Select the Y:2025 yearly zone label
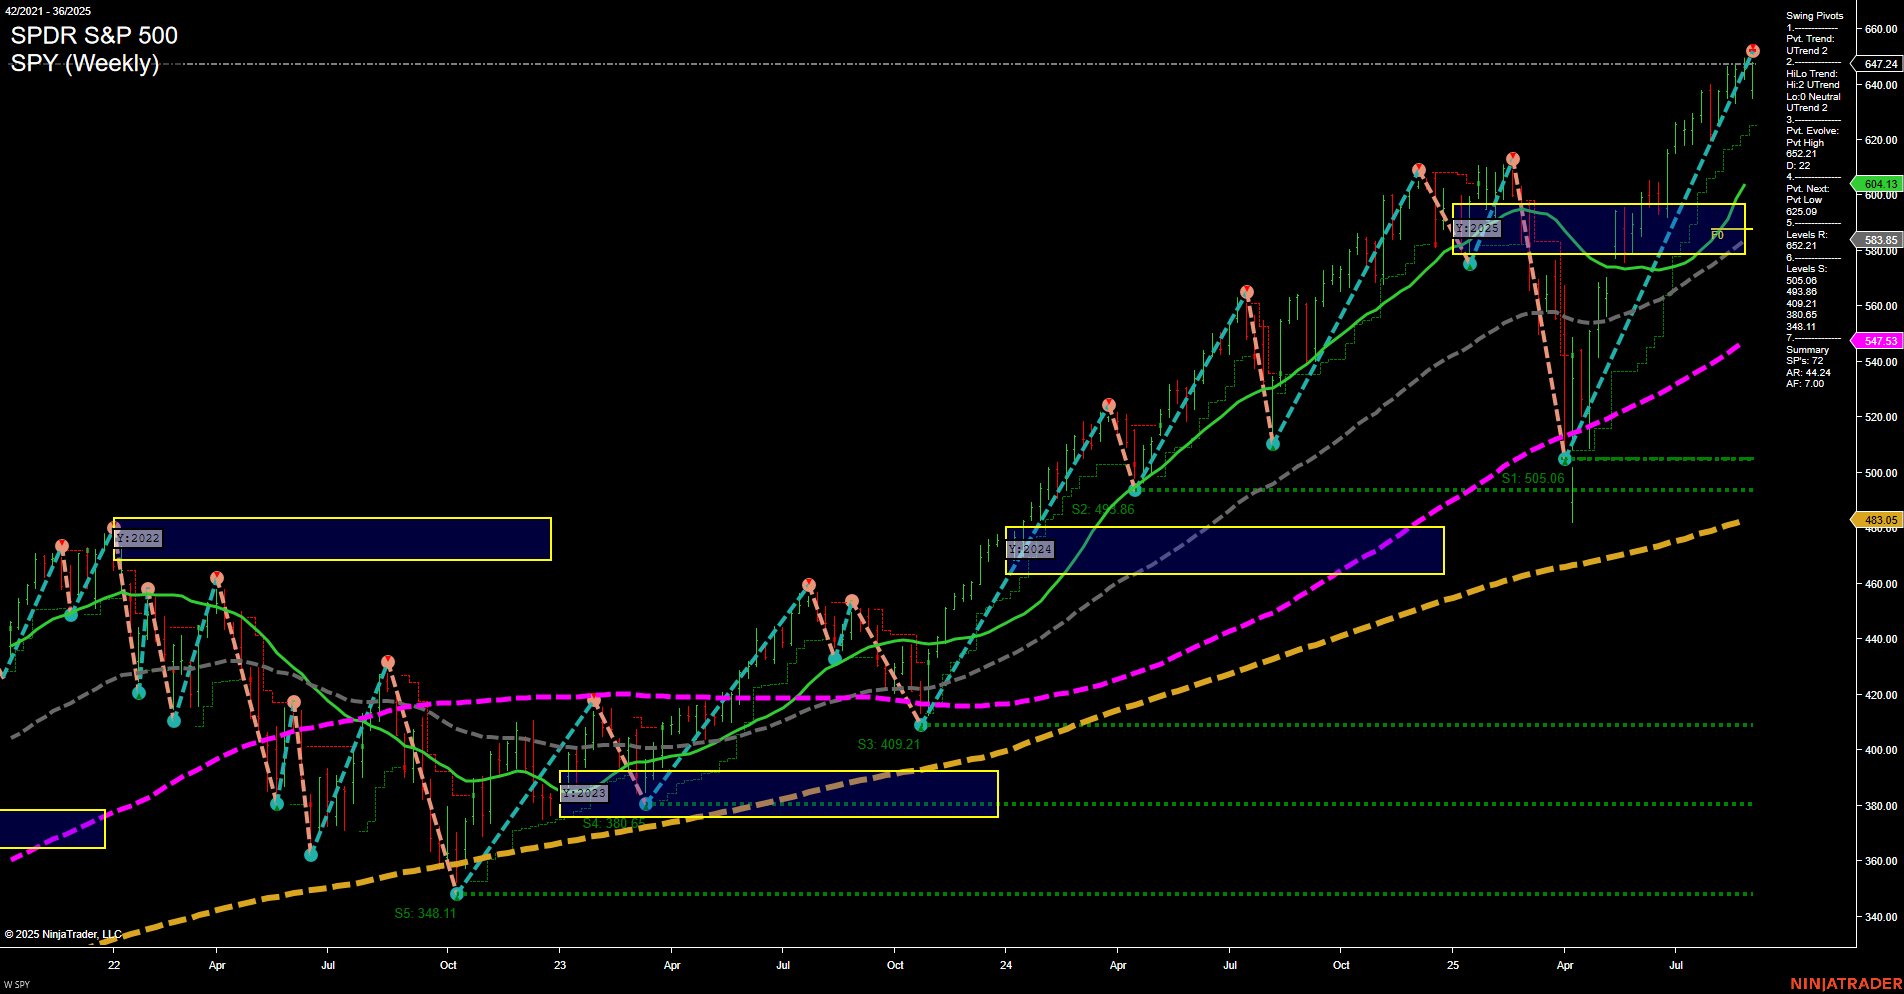Viewport: 1904px width, 994px height. pyautogui.click(x=1477, y=229)
